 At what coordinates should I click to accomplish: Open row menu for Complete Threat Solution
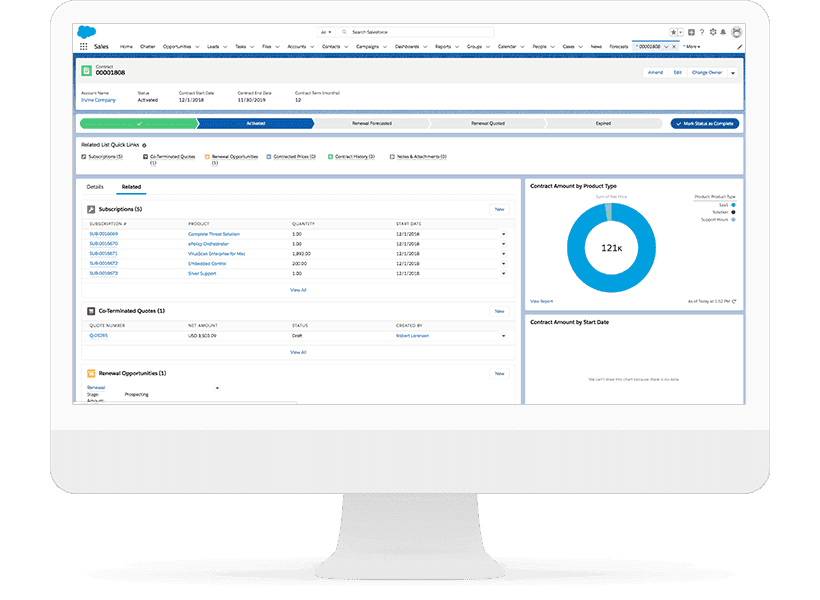coord(504,234)
